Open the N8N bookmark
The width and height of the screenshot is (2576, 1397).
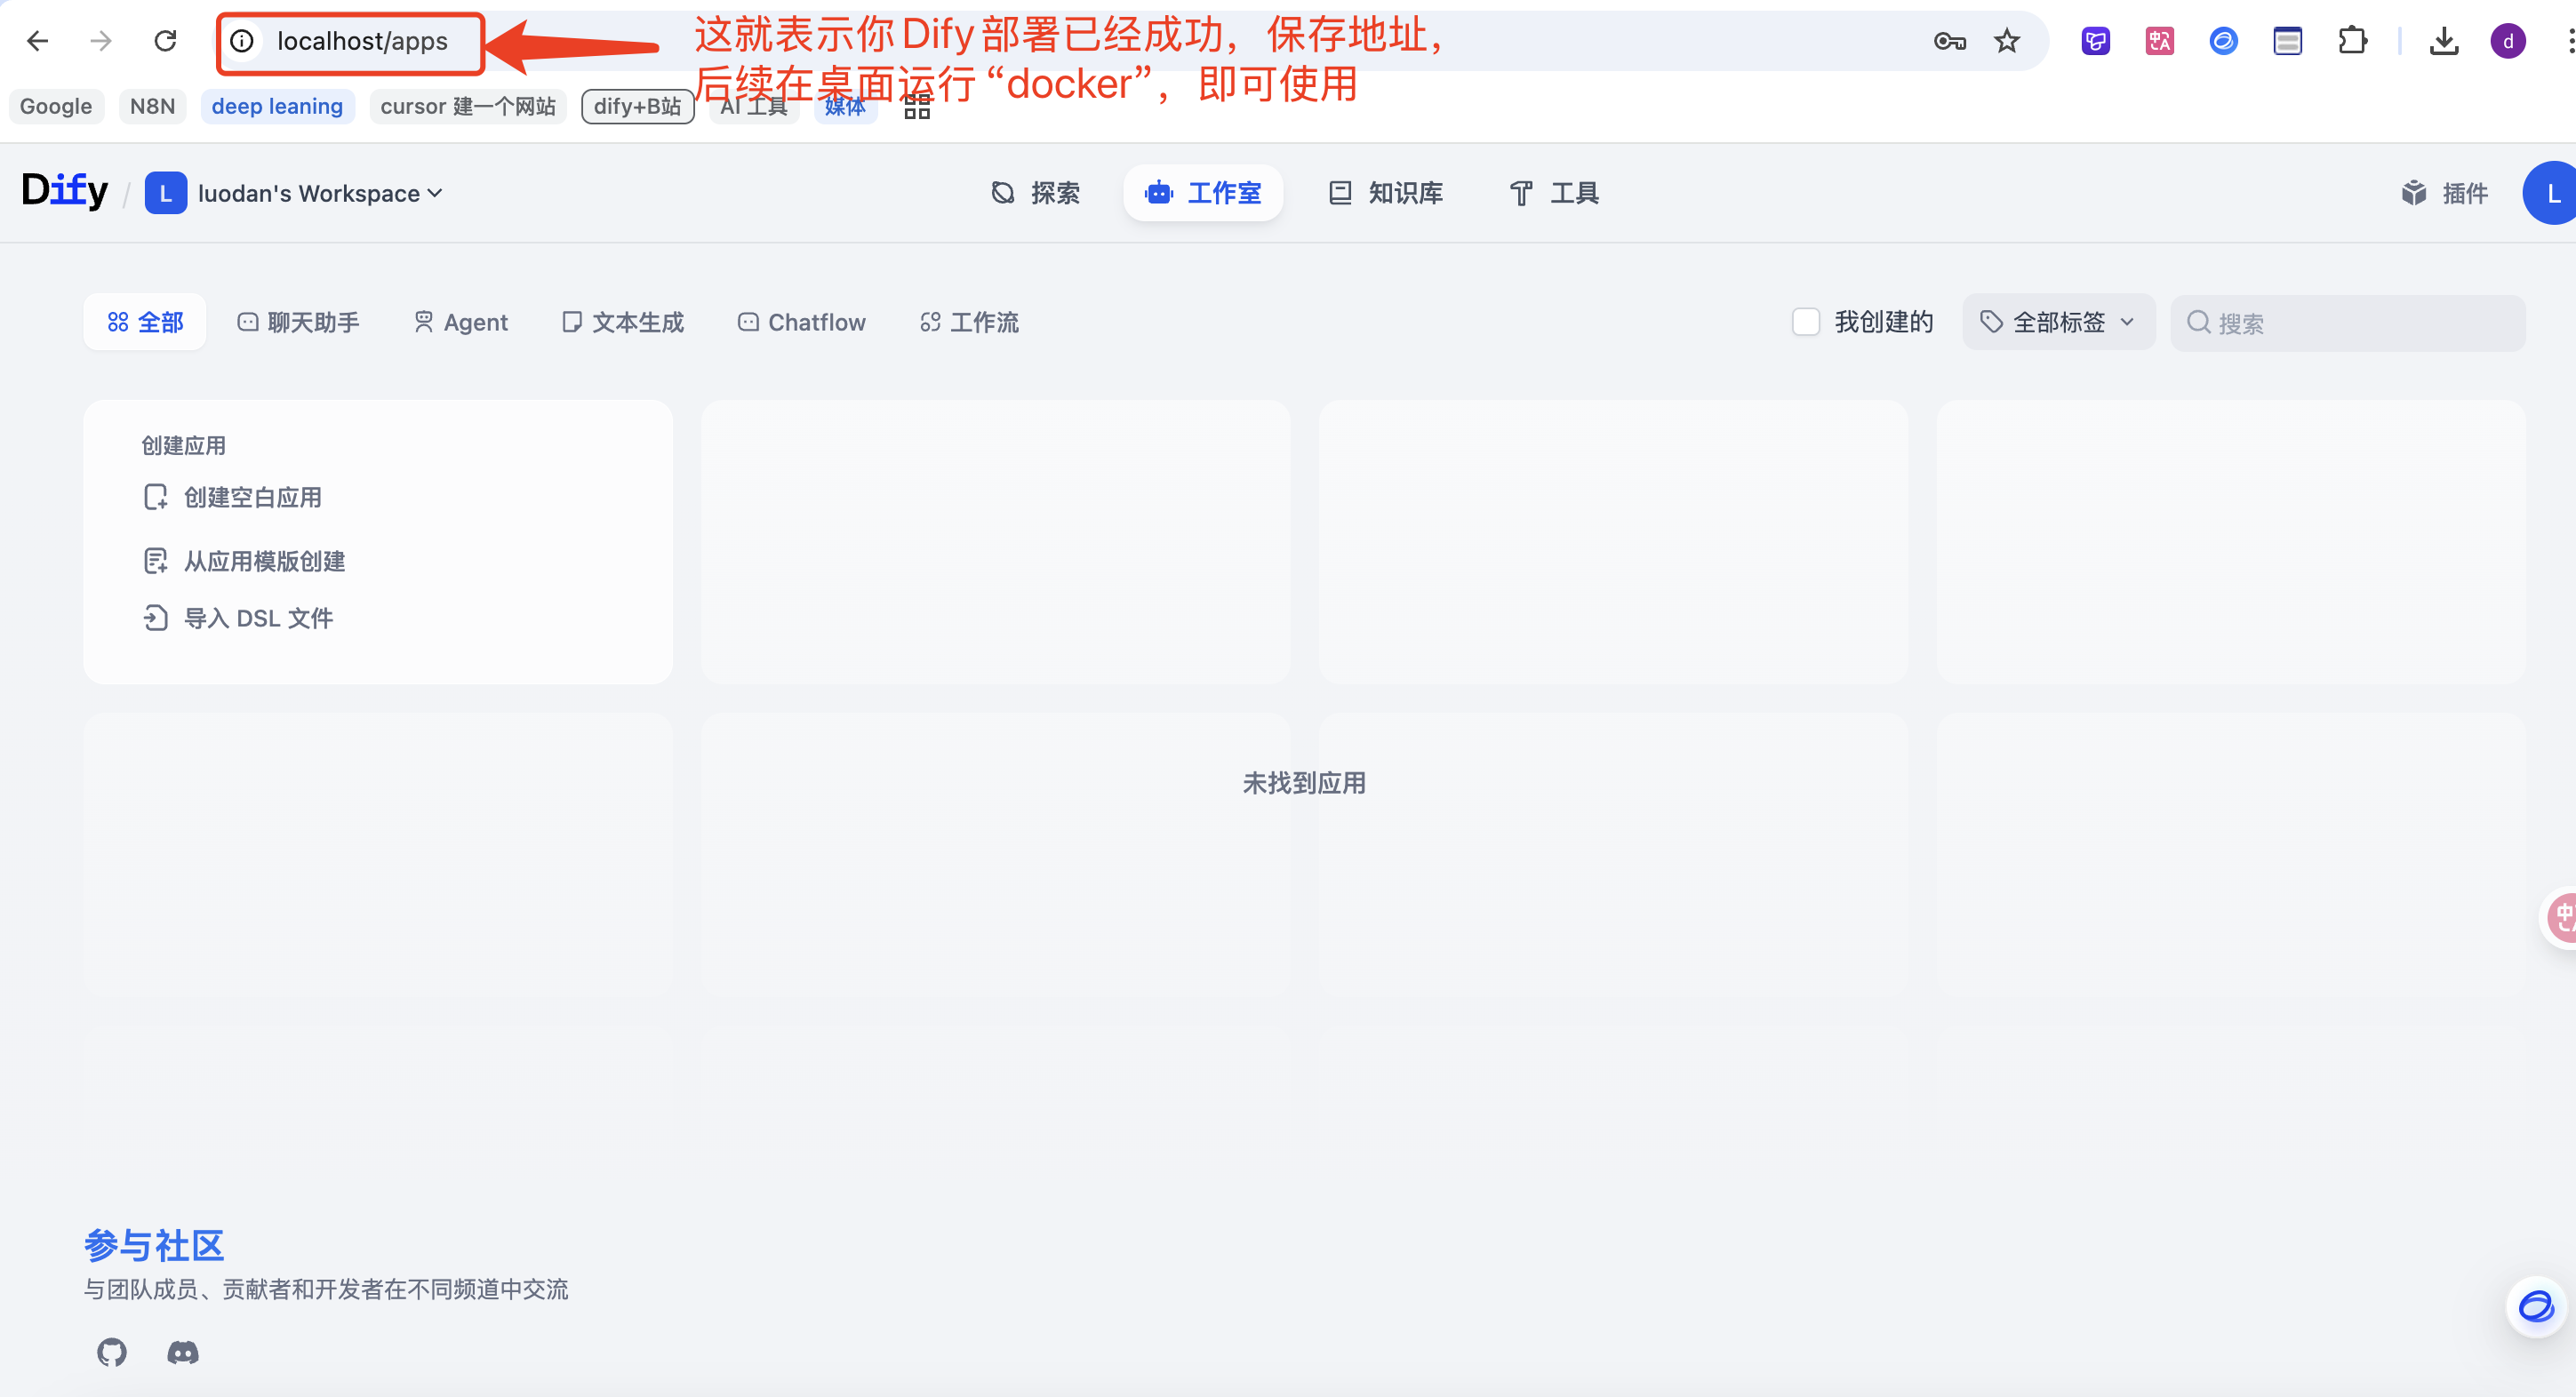(152, 106)
